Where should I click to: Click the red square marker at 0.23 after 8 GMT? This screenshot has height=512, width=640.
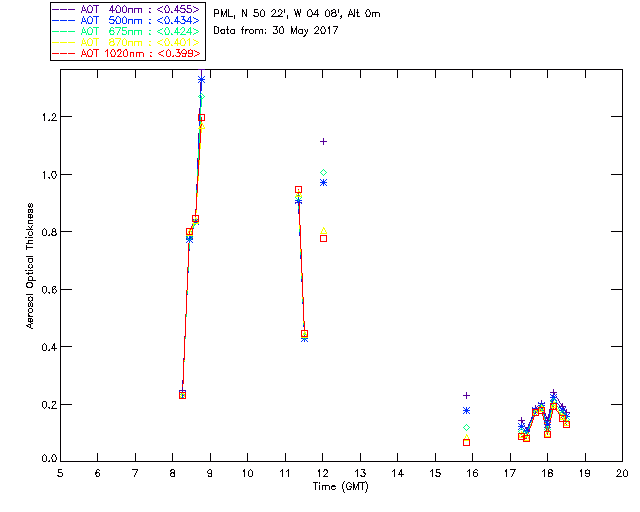(x=182, y=395)
